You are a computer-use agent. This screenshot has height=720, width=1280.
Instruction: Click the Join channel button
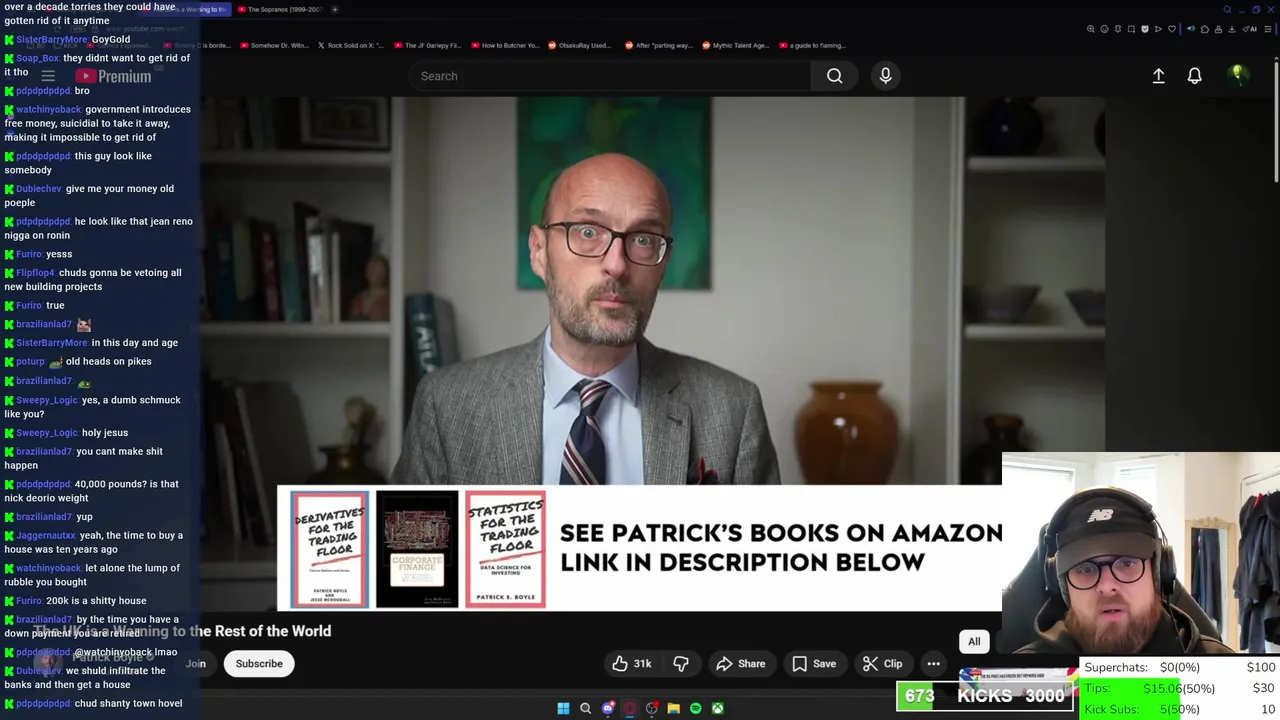point(195,664)
